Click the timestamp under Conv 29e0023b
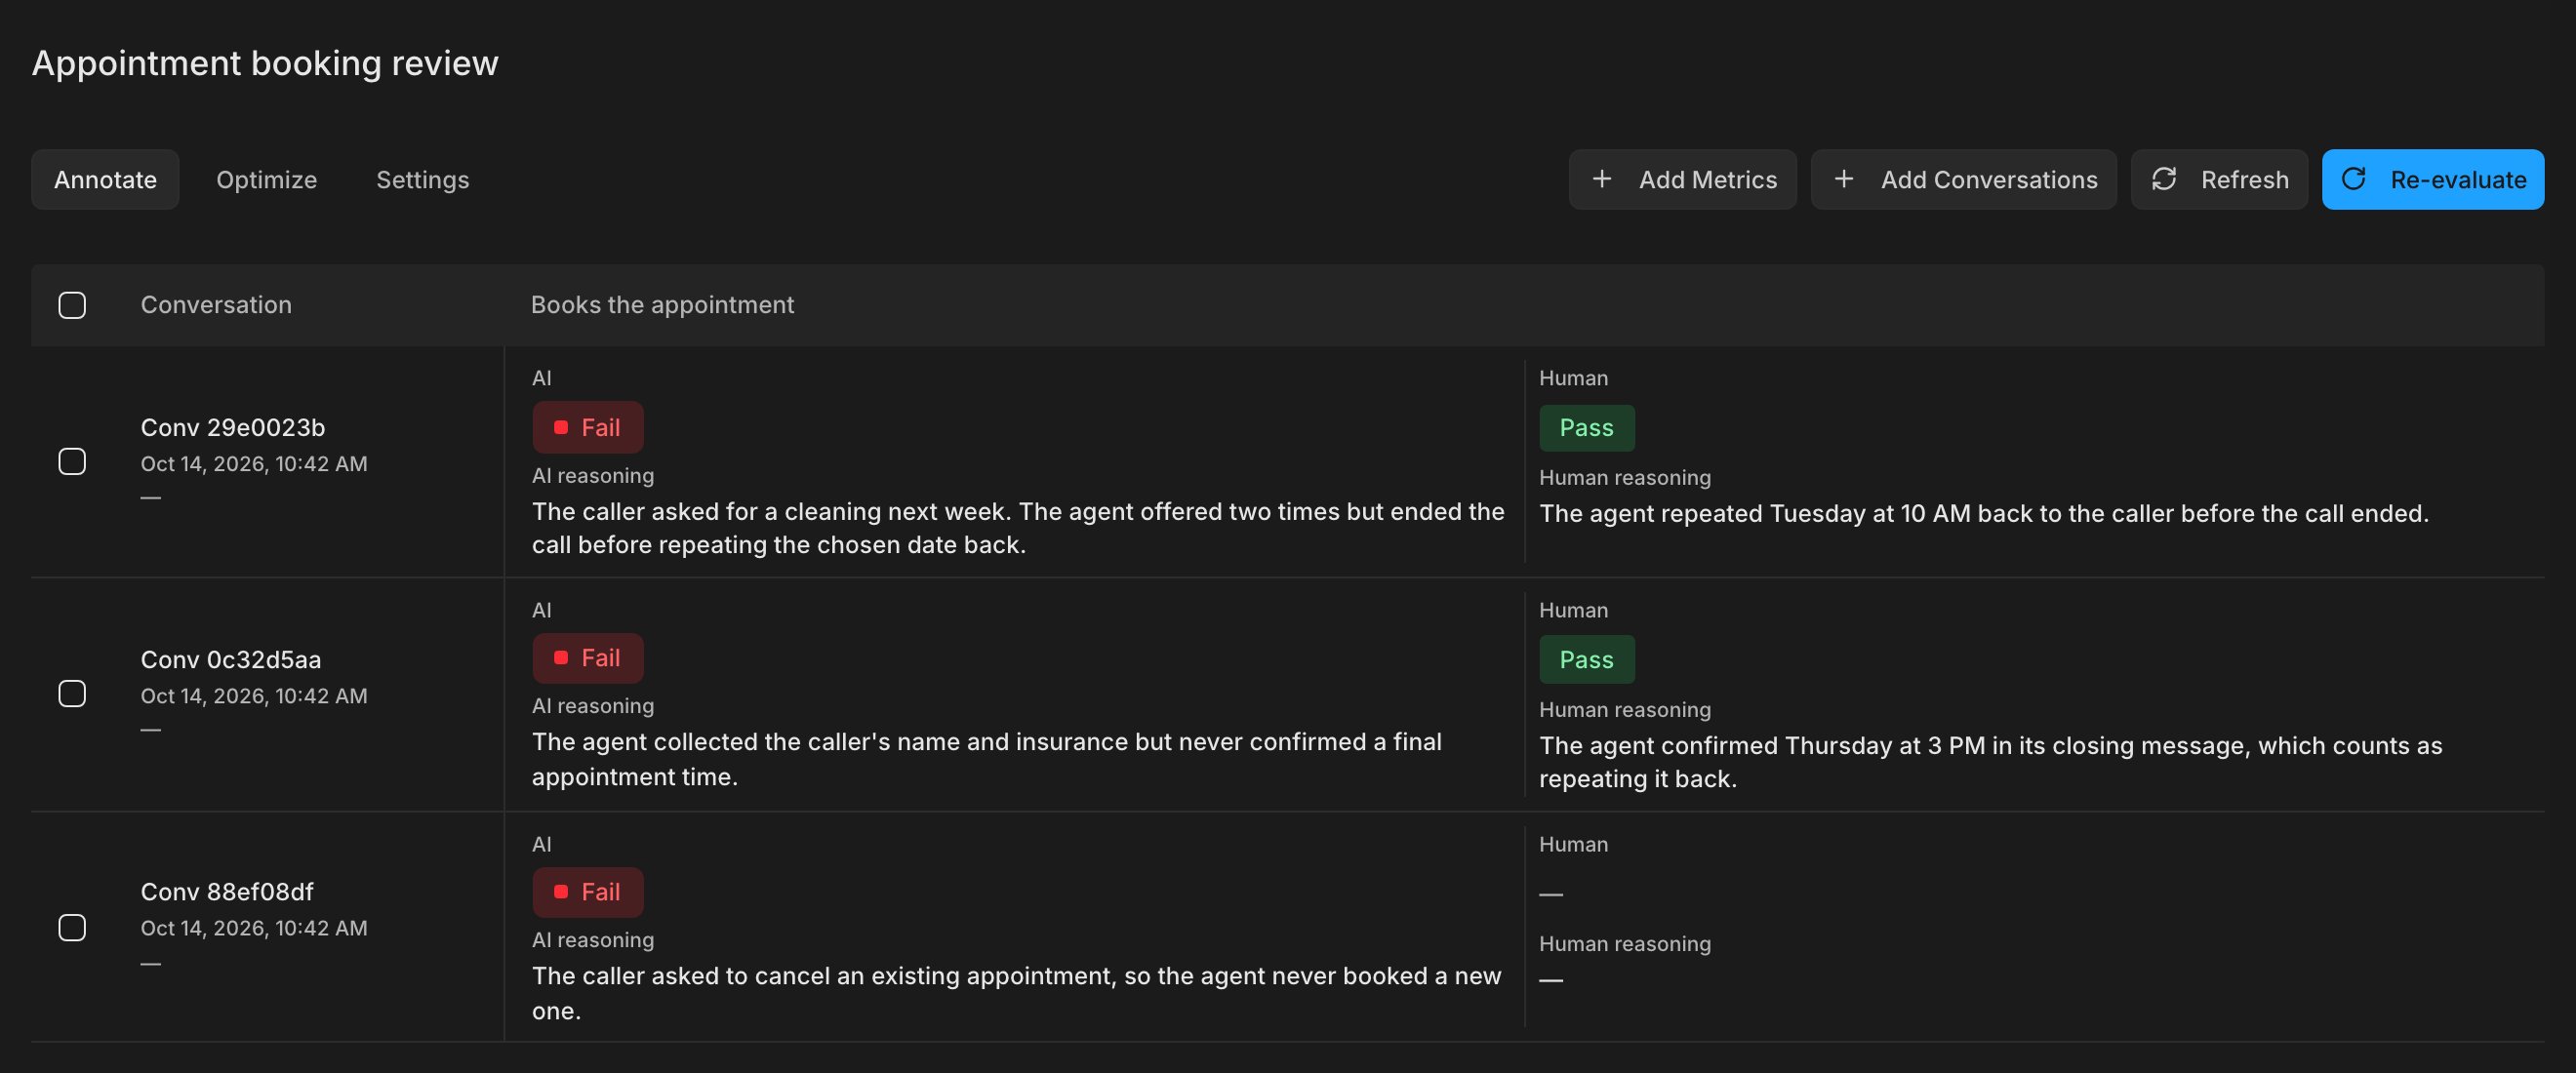Image resolution: width=2576 pixels, height=1073 pixels. [x=254, y=464]
